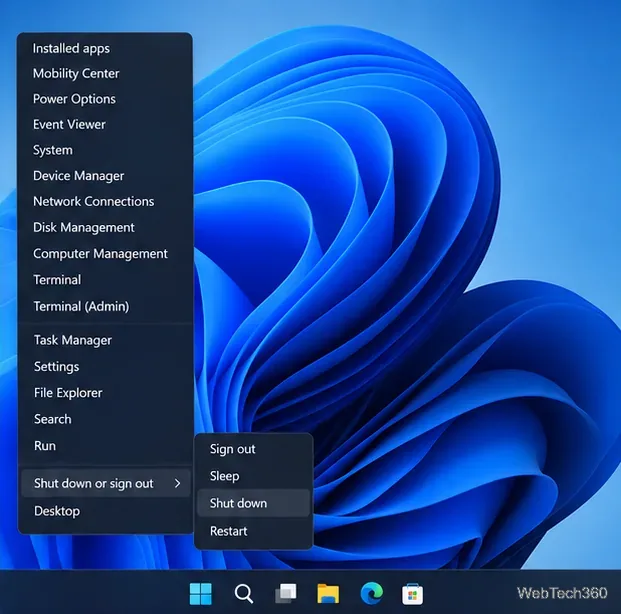Launch Terminal without admin rights
Viewport: 621px width, 614px height.
tap(105, 280)
